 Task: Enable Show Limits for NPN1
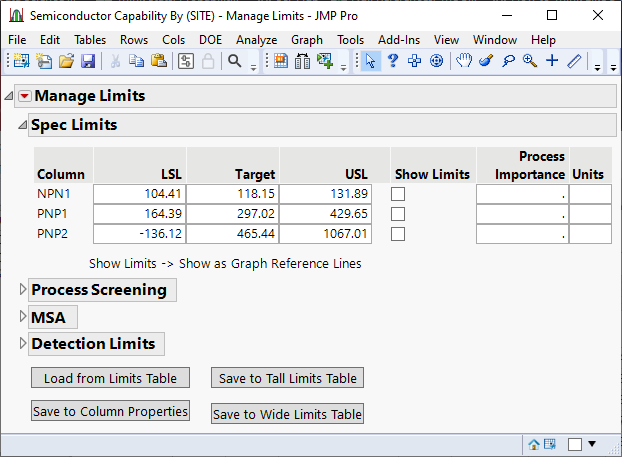[x=398, y=194]
